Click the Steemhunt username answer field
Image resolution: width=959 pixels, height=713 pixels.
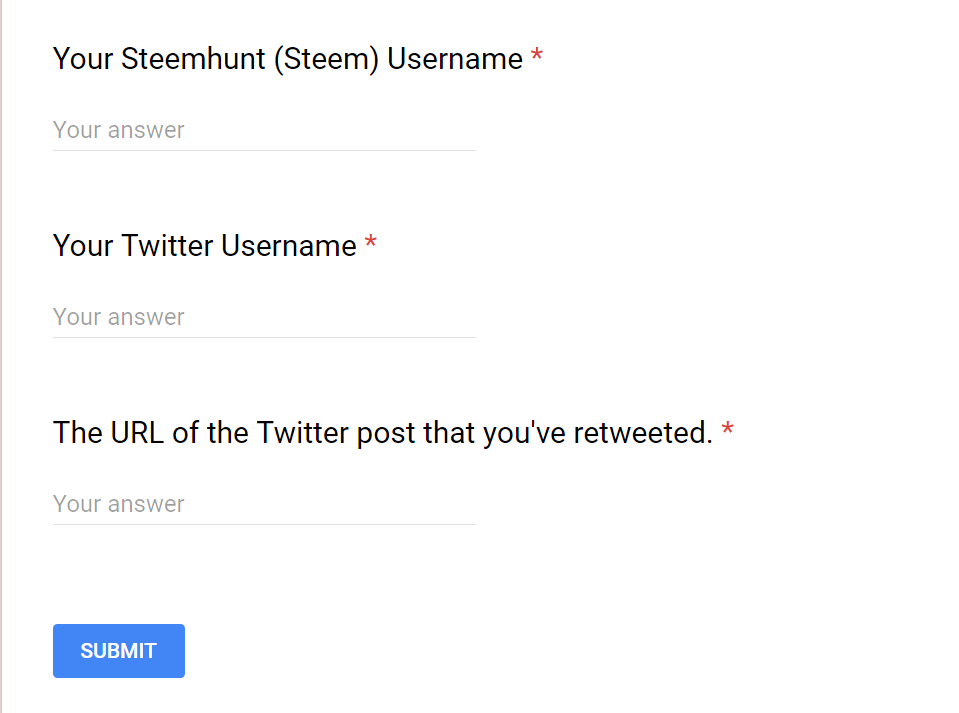[264, 130]
